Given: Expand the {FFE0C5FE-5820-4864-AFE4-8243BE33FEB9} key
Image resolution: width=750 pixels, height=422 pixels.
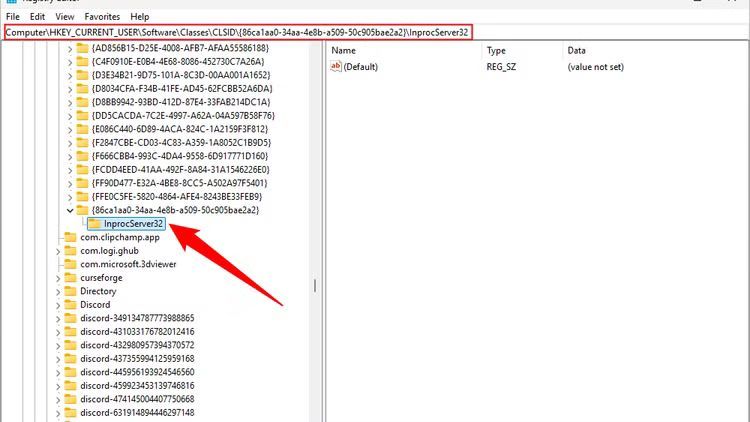Looking at the screenshot, I should pyautogui.click(x=69, y=197).
